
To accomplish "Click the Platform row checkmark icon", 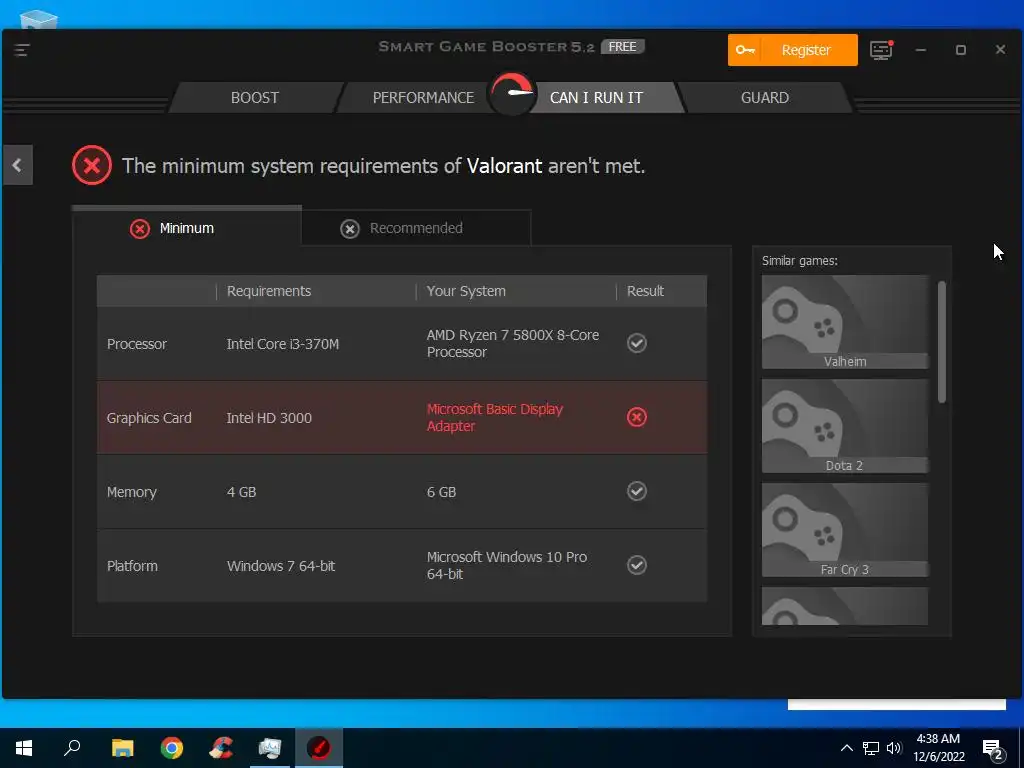I will click(x=637, y=565).
